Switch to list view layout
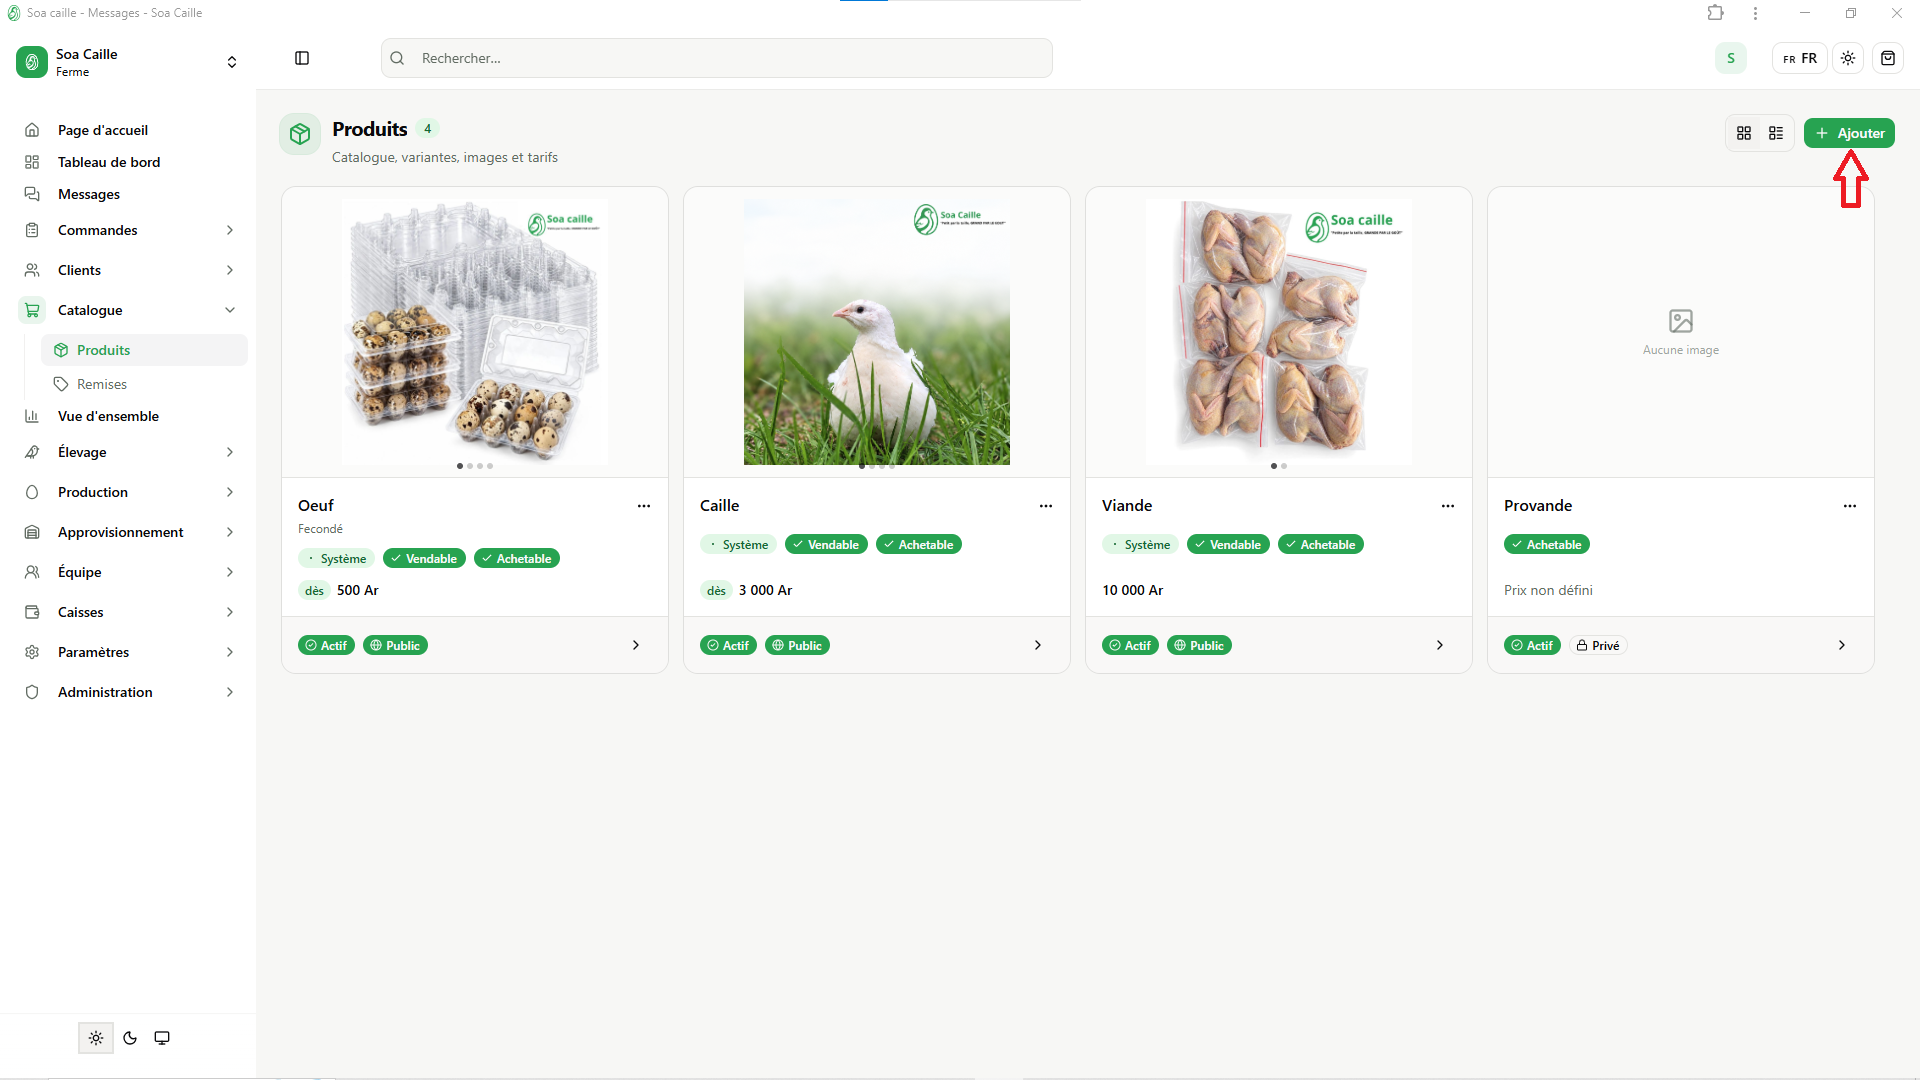 click(1776, 133)
